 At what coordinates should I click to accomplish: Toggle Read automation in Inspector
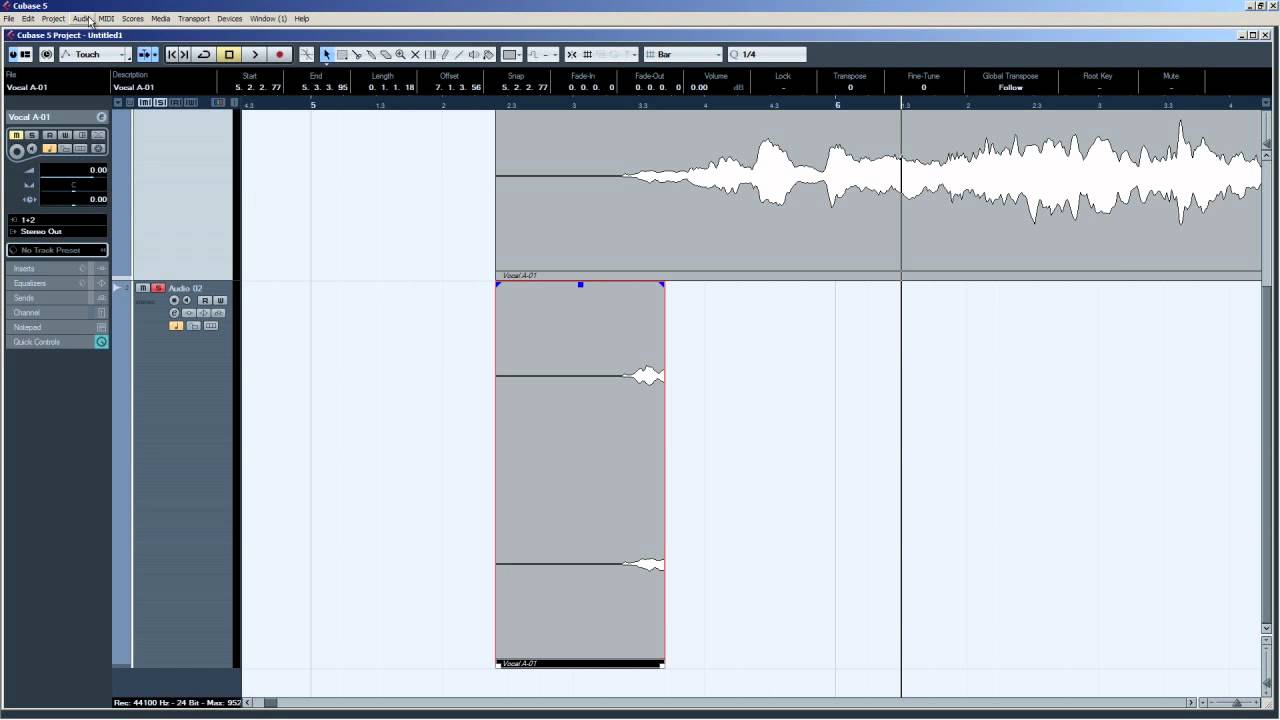point(49,135)
